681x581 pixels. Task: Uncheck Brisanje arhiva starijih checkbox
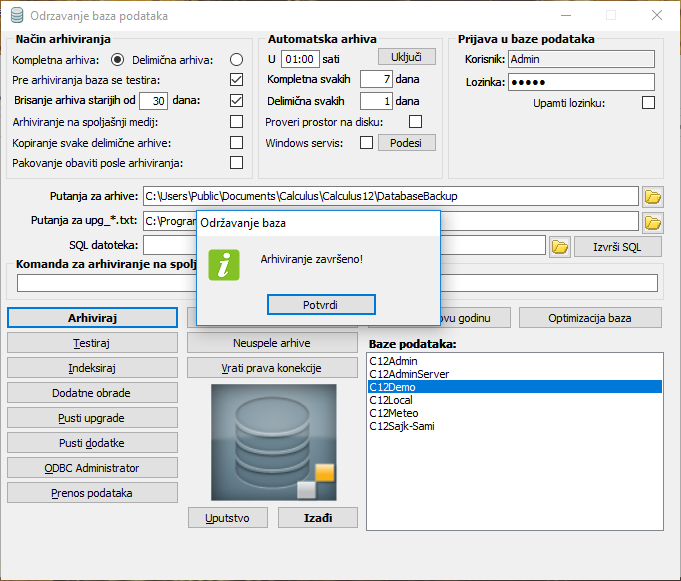click(x=237, y=100)
